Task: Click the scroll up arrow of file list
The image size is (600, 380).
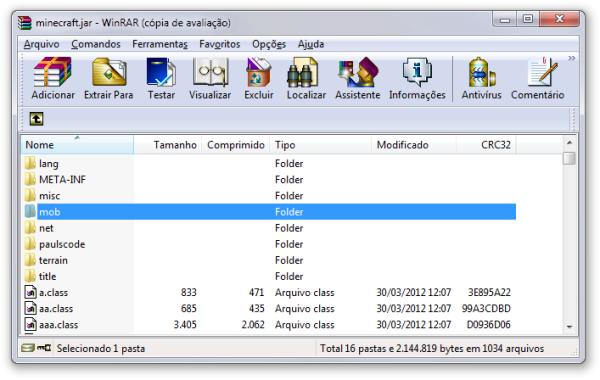Action: click(x=569, y=143)
